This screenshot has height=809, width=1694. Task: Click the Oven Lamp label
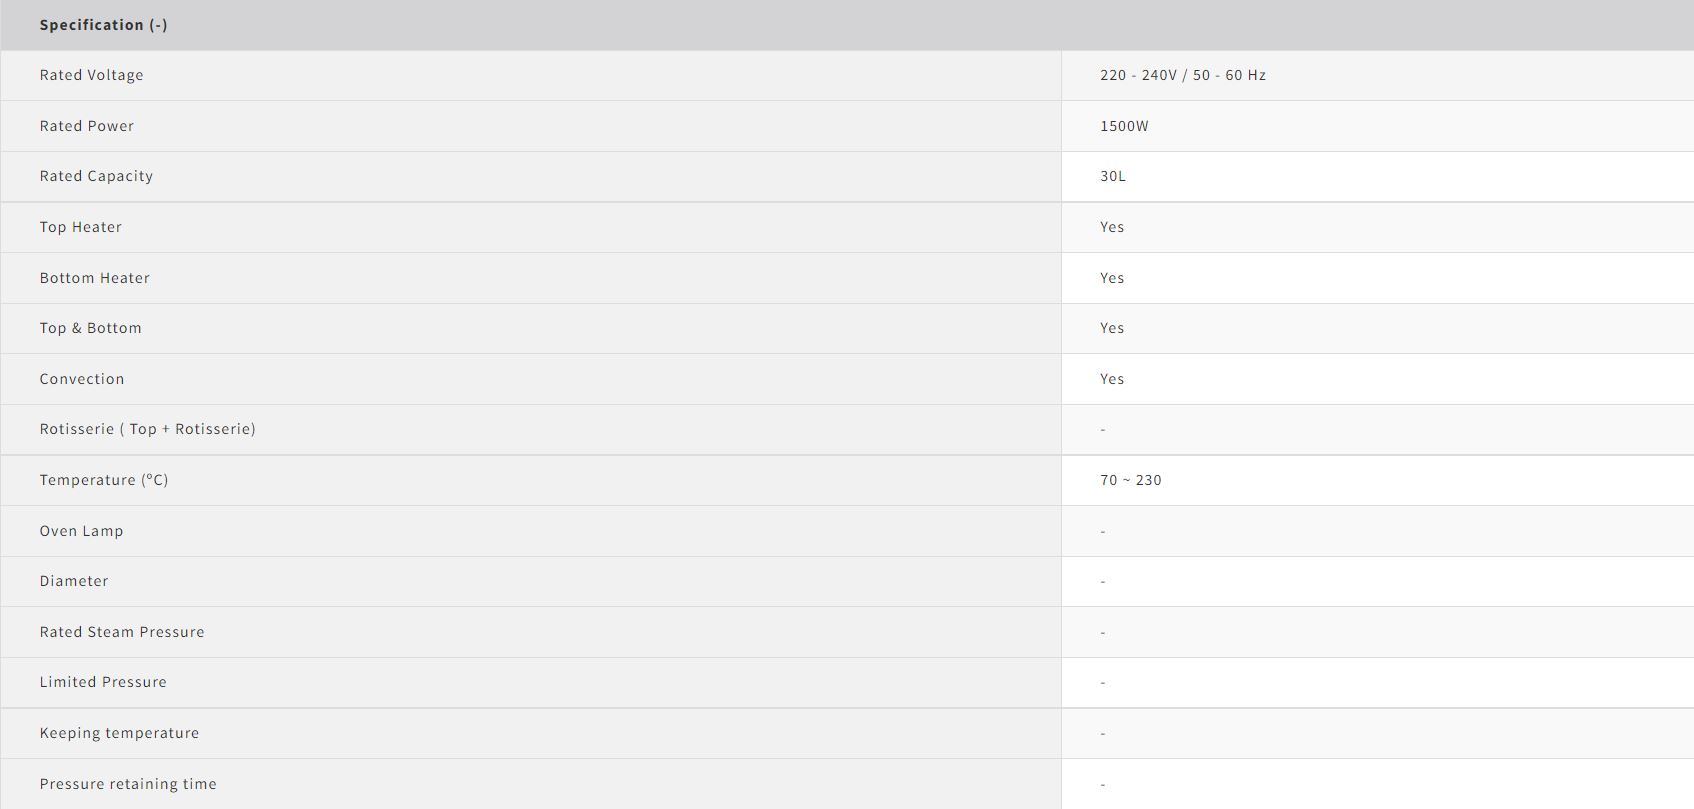pyautogui.click(x=81, y=531)
